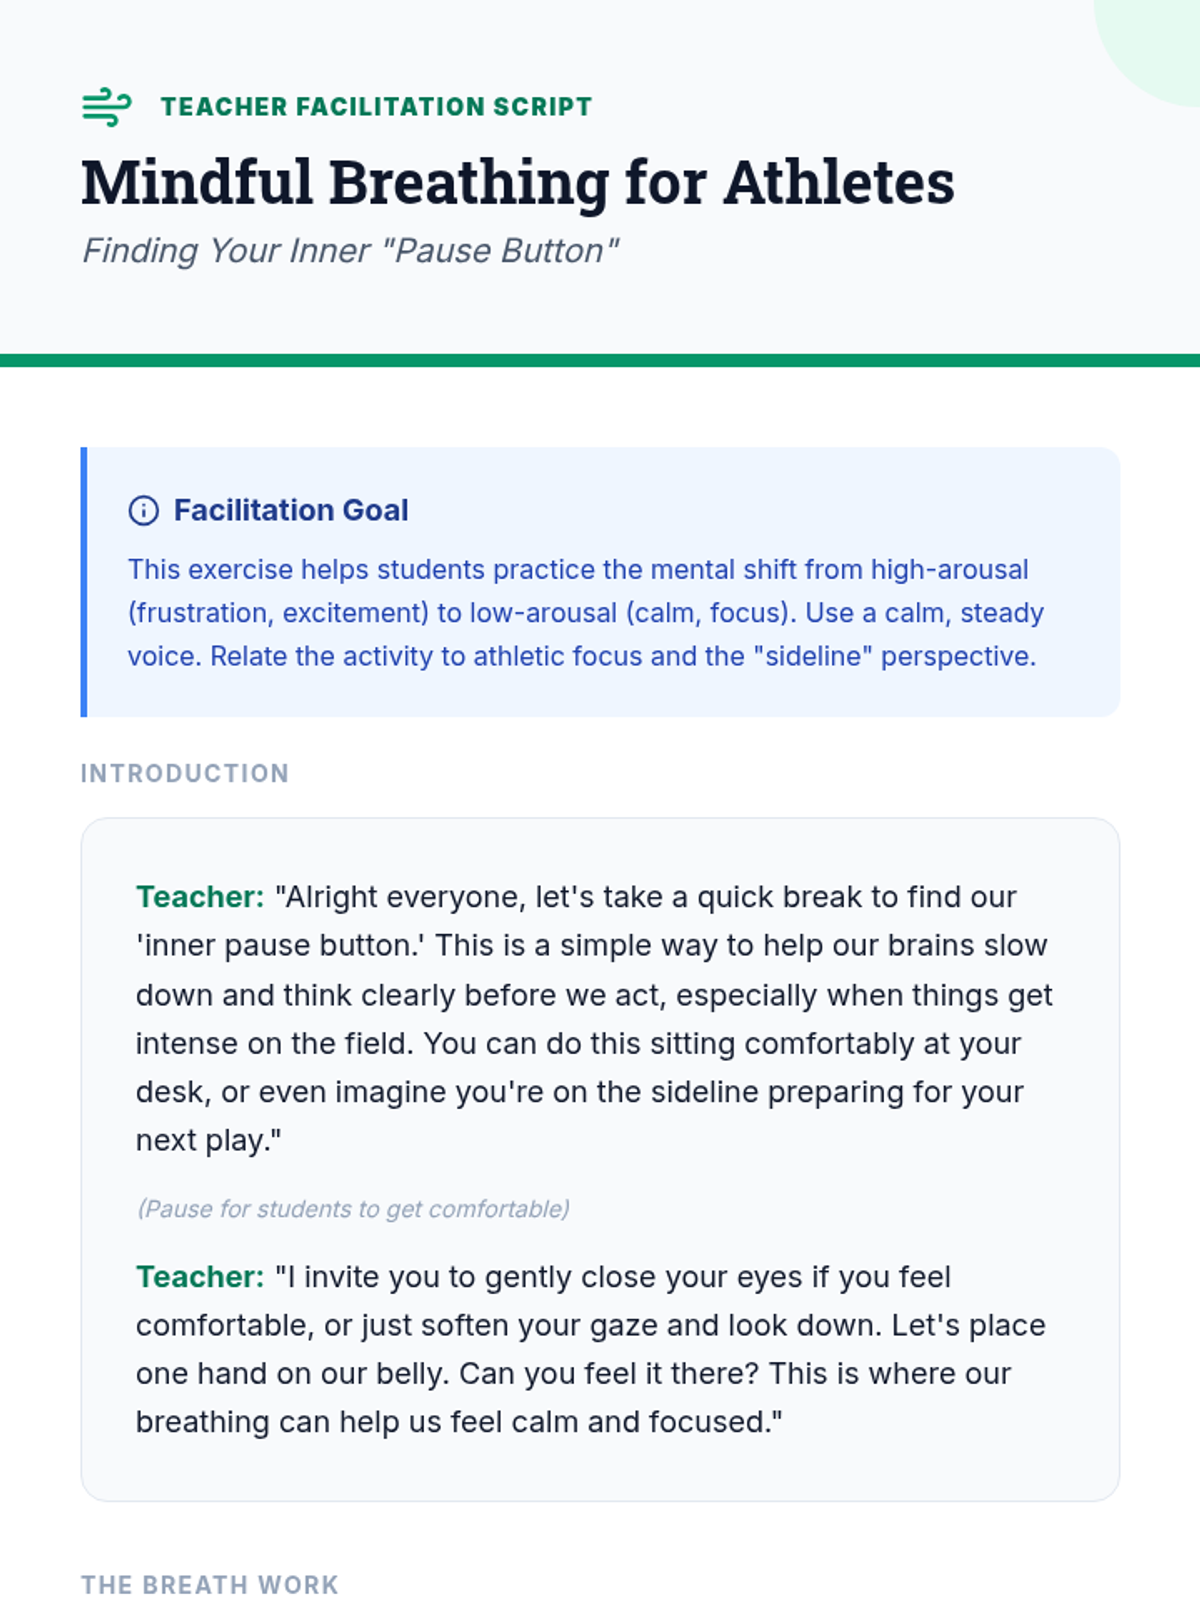Click the 'I invite you to gently close' paragraph

tap(590, 1349)
